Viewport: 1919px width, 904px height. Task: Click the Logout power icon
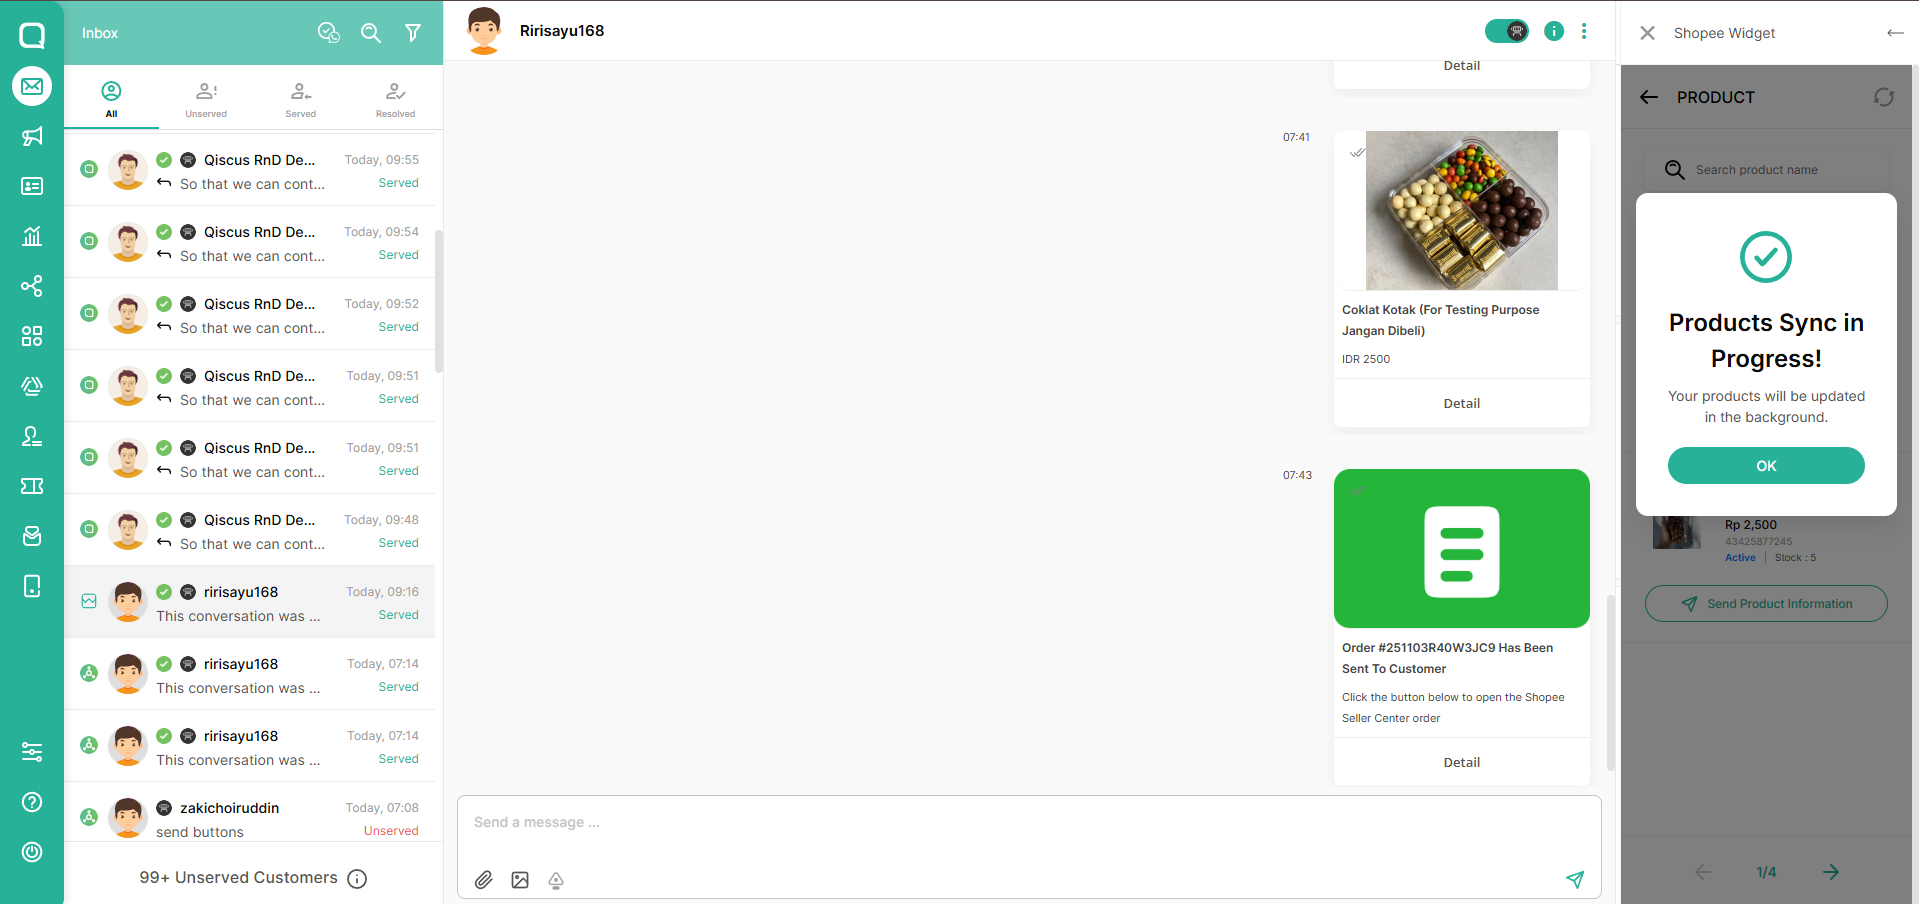[x=32, y=852]
